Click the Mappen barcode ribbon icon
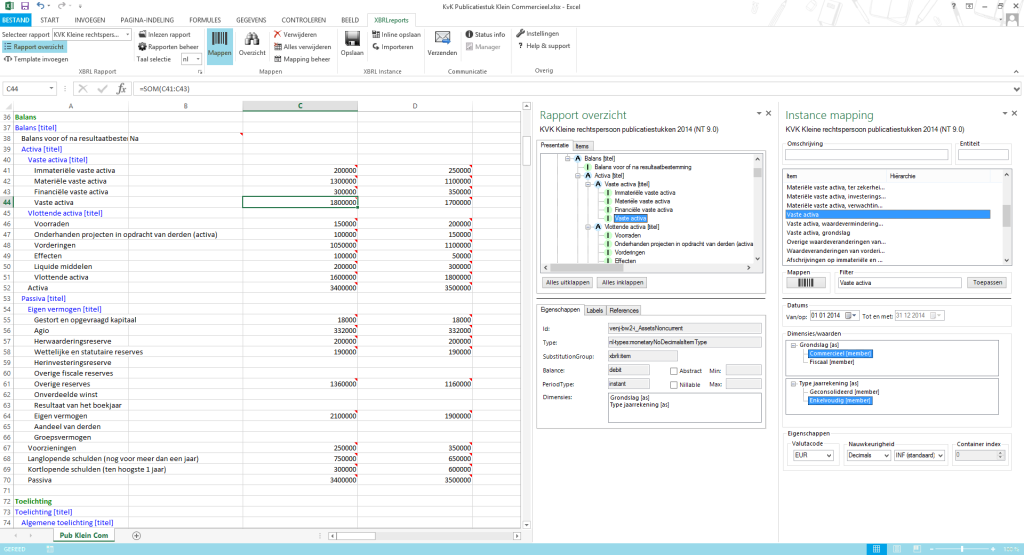The image size is (1024, 555). tap(219, 46)
